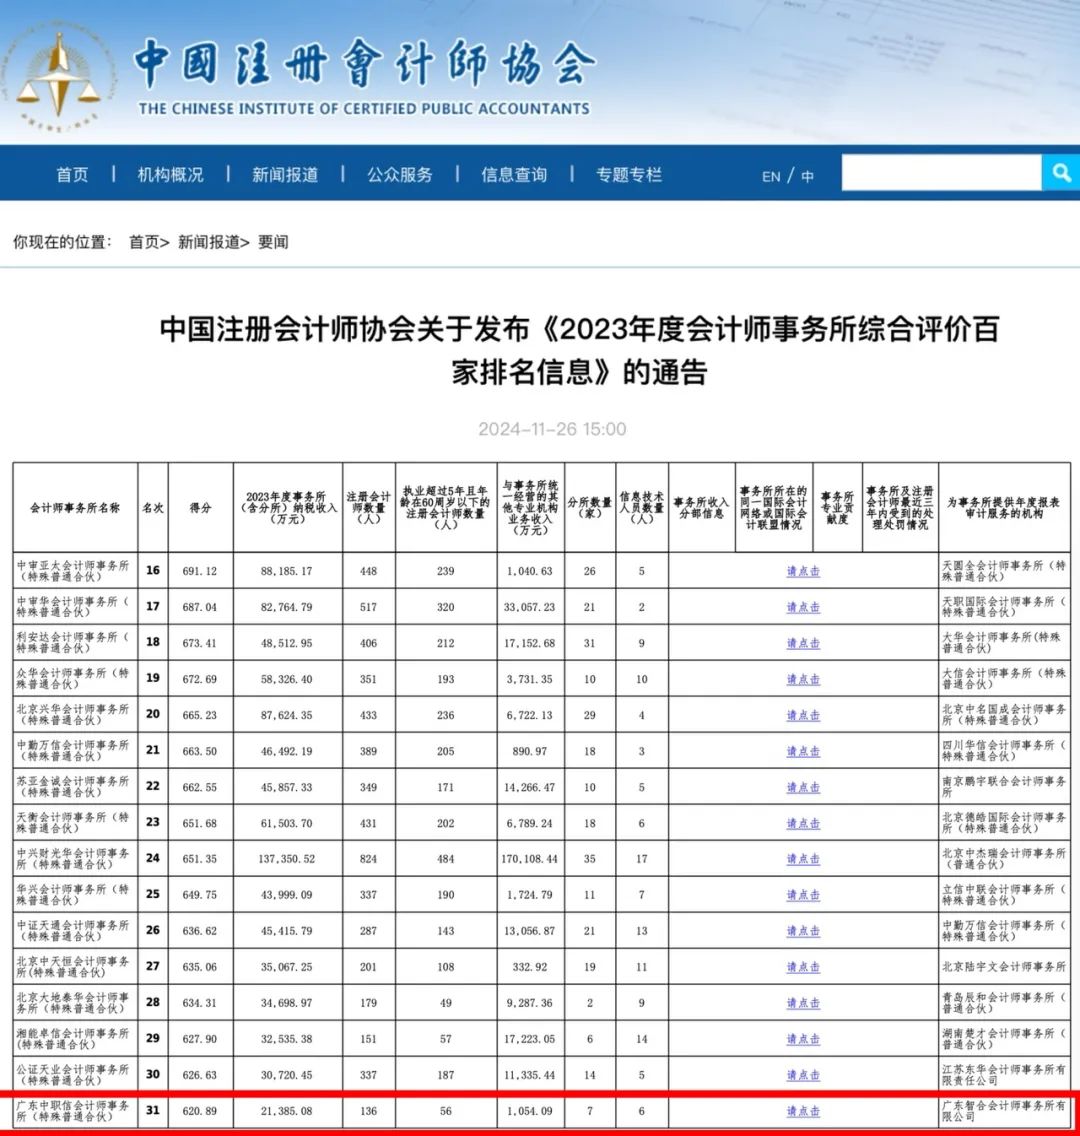Open the 首页 navigation menu item
The height and width of the screenshot is (1136, 1080).
72,174
